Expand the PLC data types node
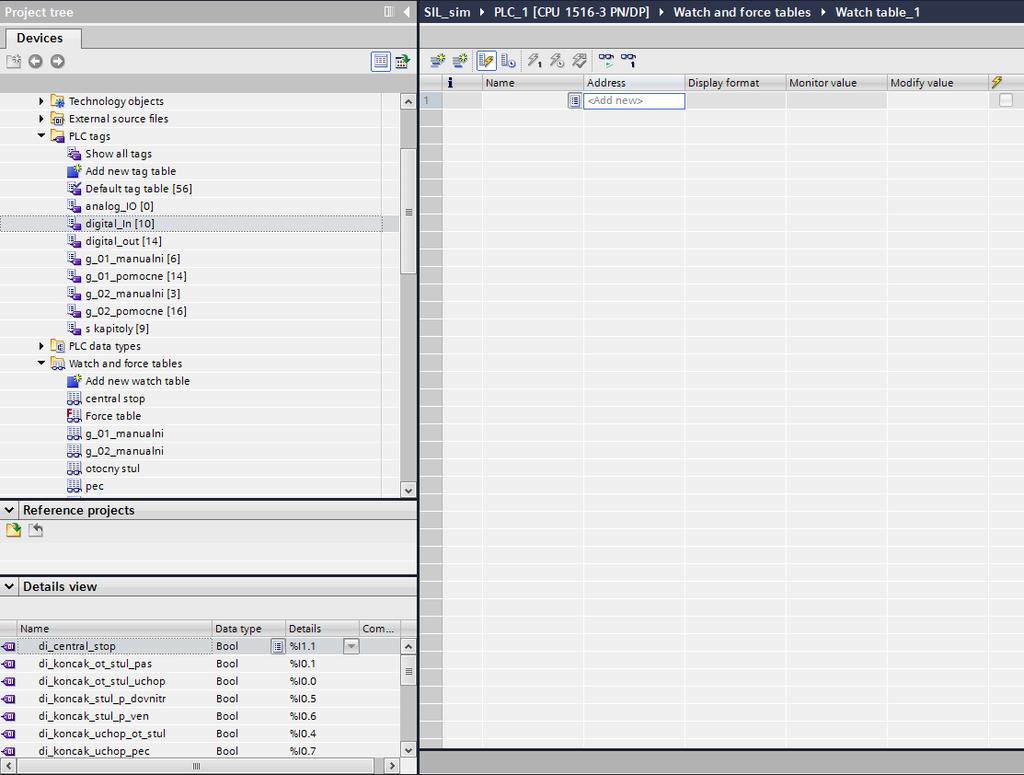Viewport: 1024px width, 775px height. (x=41, y=346)
